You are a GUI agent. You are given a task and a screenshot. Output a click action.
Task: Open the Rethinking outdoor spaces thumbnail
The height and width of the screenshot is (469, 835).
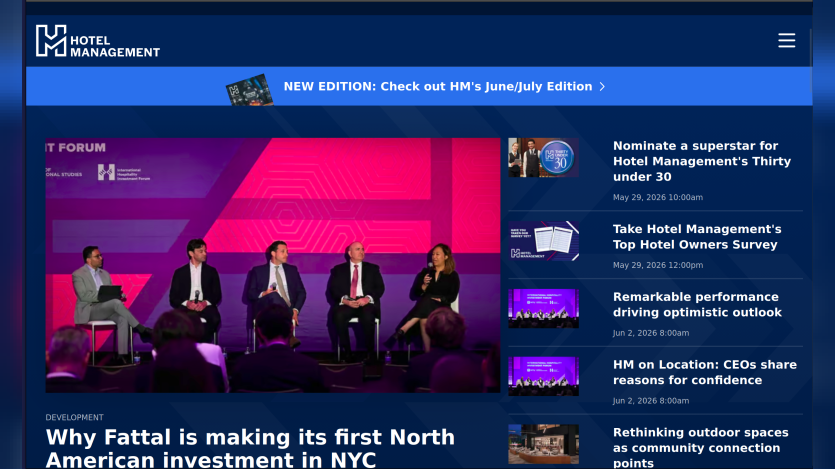[543, 444]
